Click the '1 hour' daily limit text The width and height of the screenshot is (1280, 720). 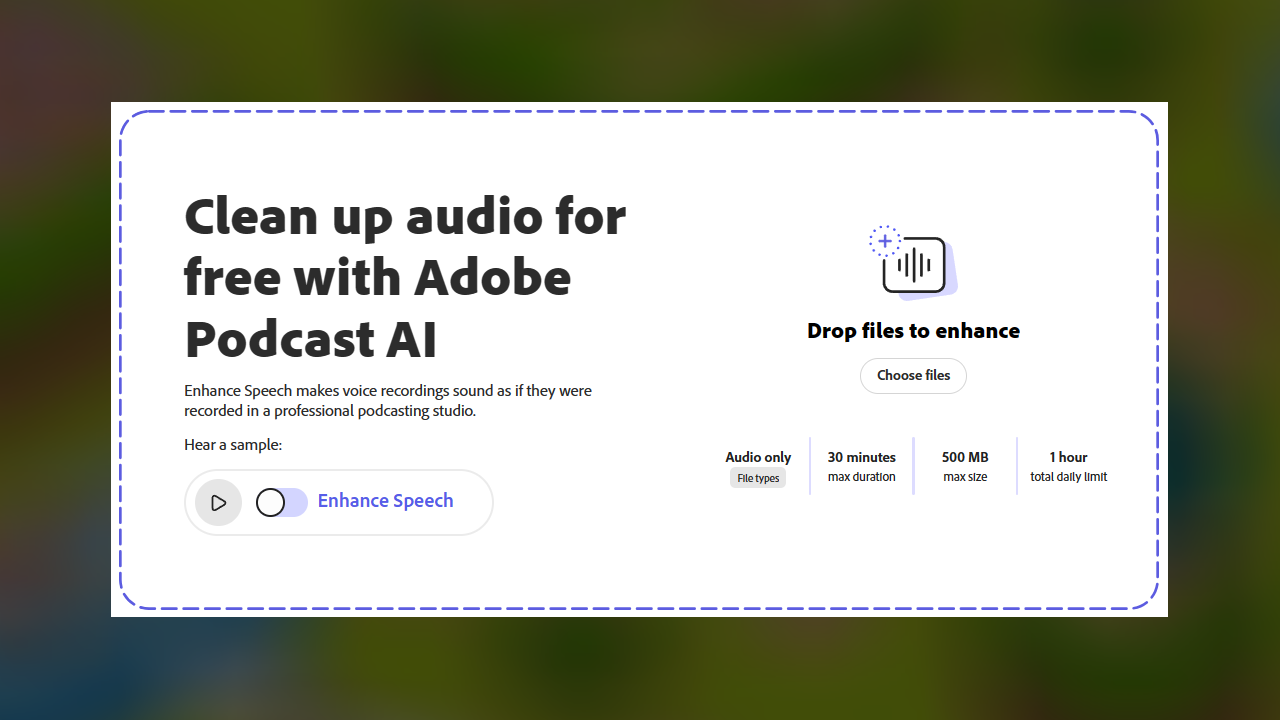[x=1068, y=457]
